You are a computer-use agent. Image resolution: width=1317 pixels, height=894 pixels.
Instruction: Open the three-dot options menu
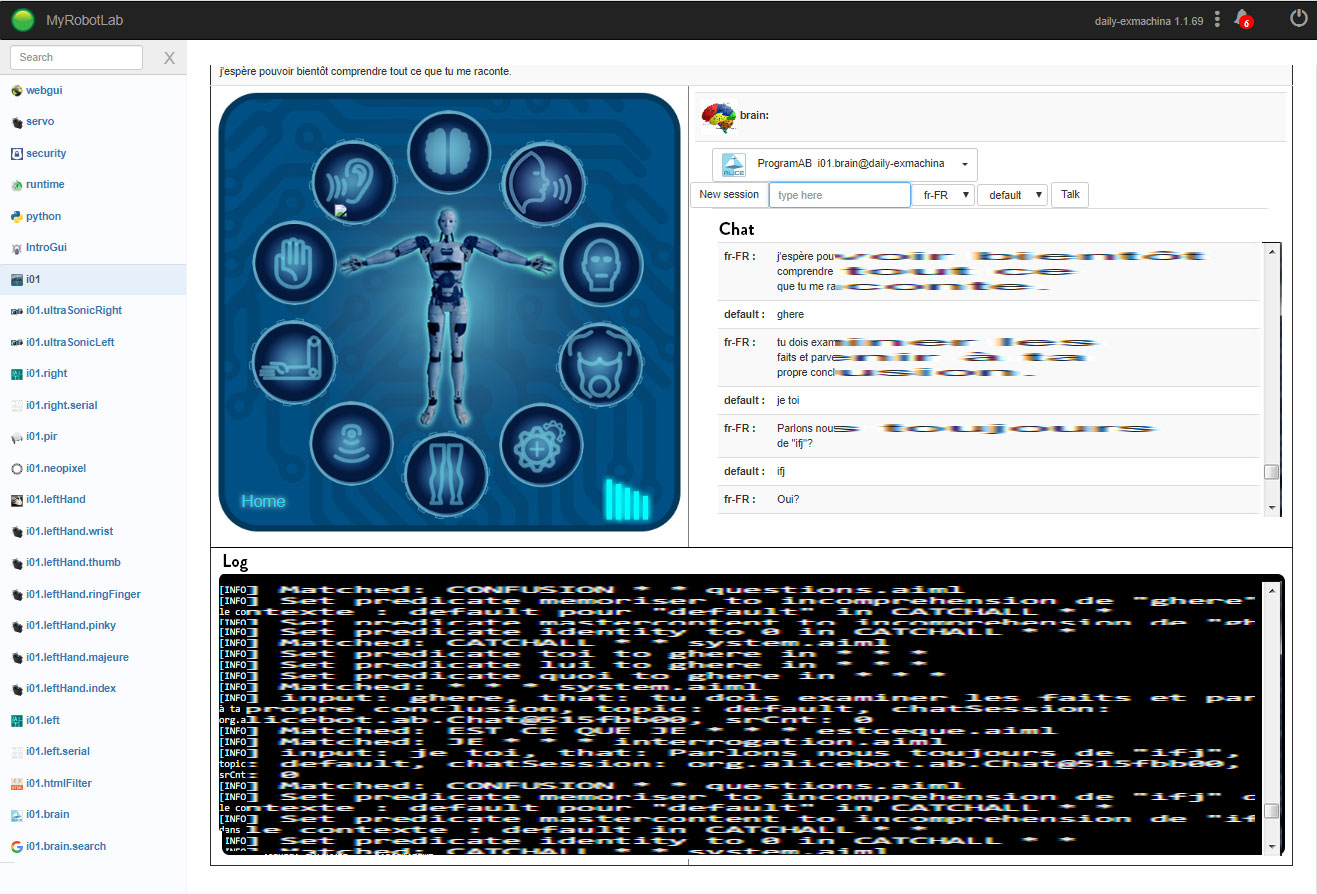(x=1217, y=19)
